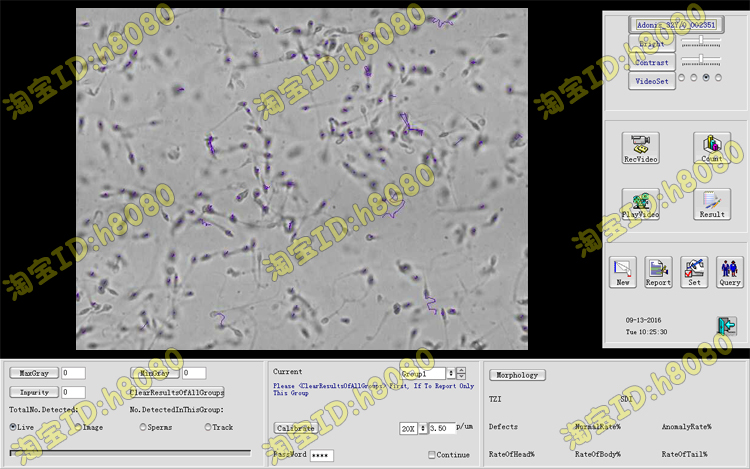The image size is (750, 469).
Task: Open the Result icon
Action: pos(712,204)
